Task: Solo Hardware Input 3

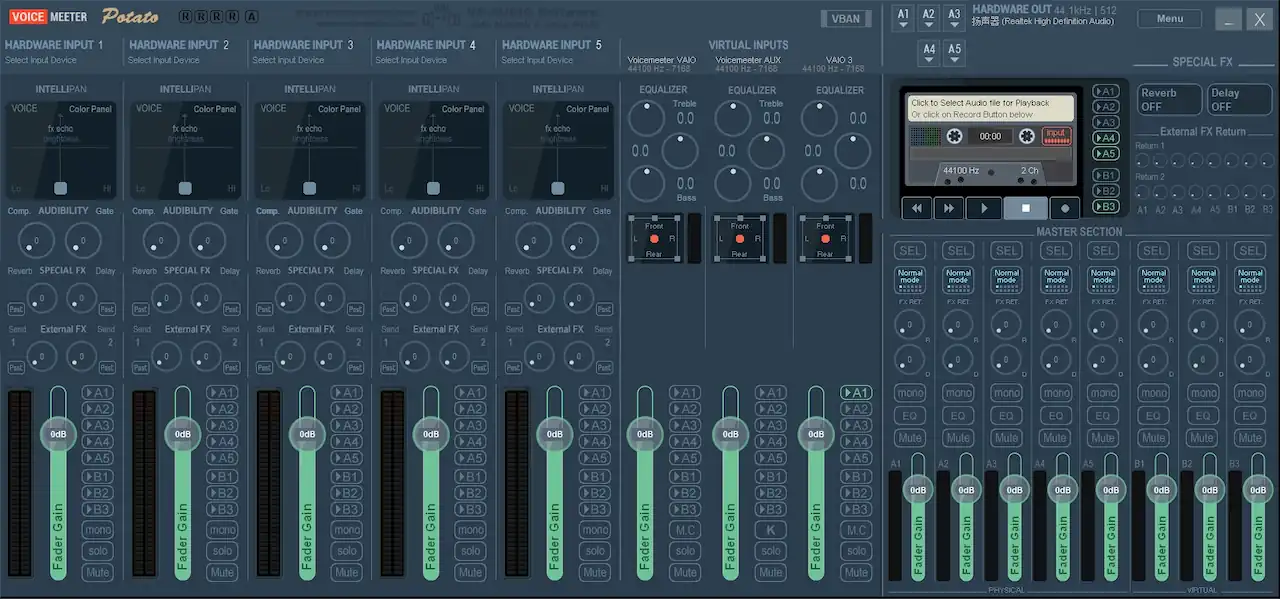Action: pos(346,551)
